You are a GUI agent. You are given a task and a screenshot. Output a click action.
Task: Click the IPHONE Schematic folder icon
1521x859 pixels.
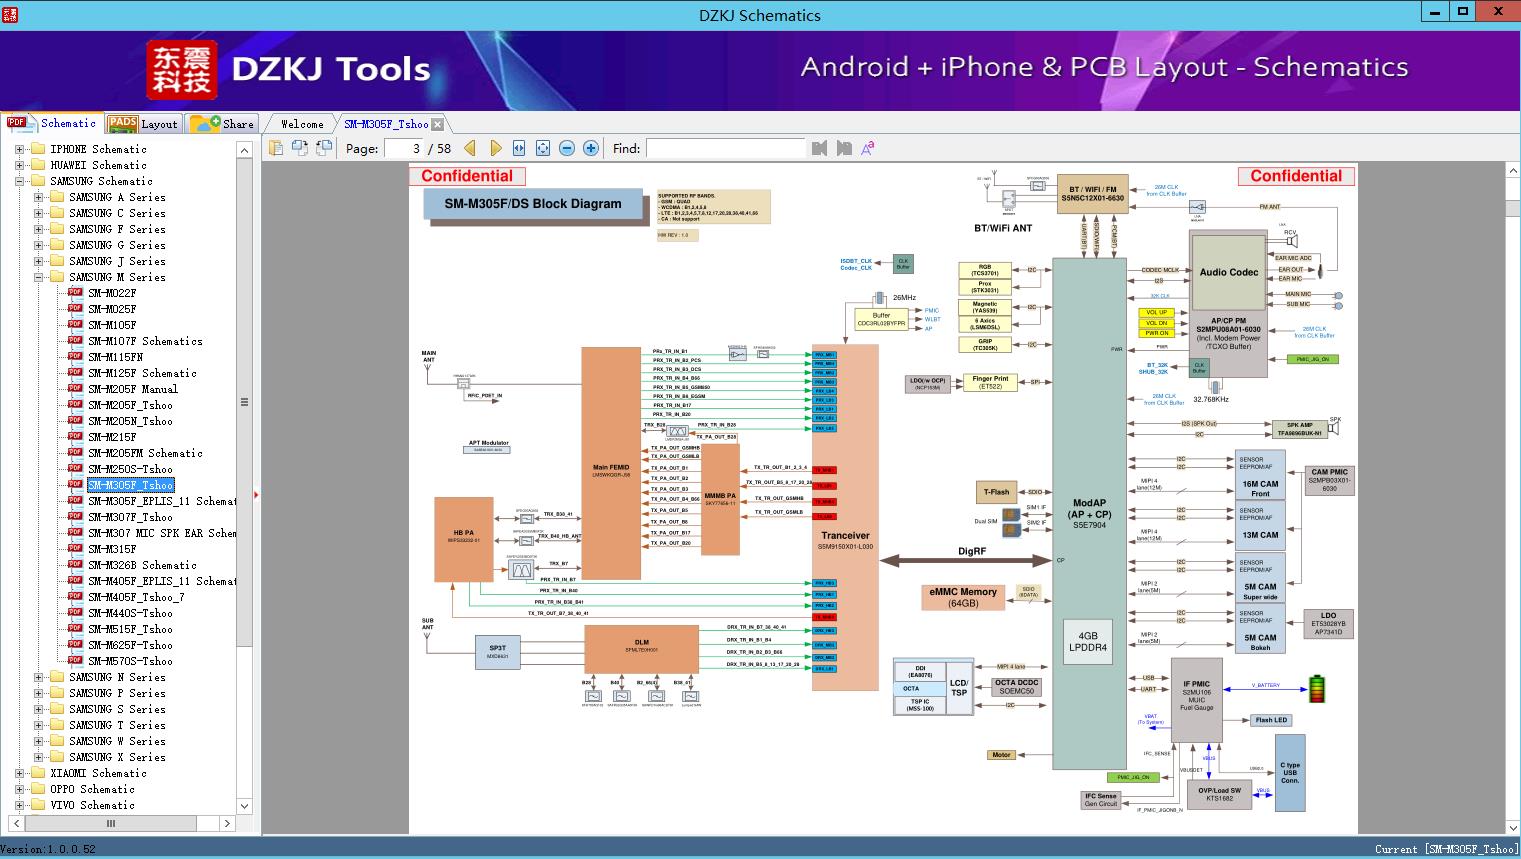(x=38, y=149)
